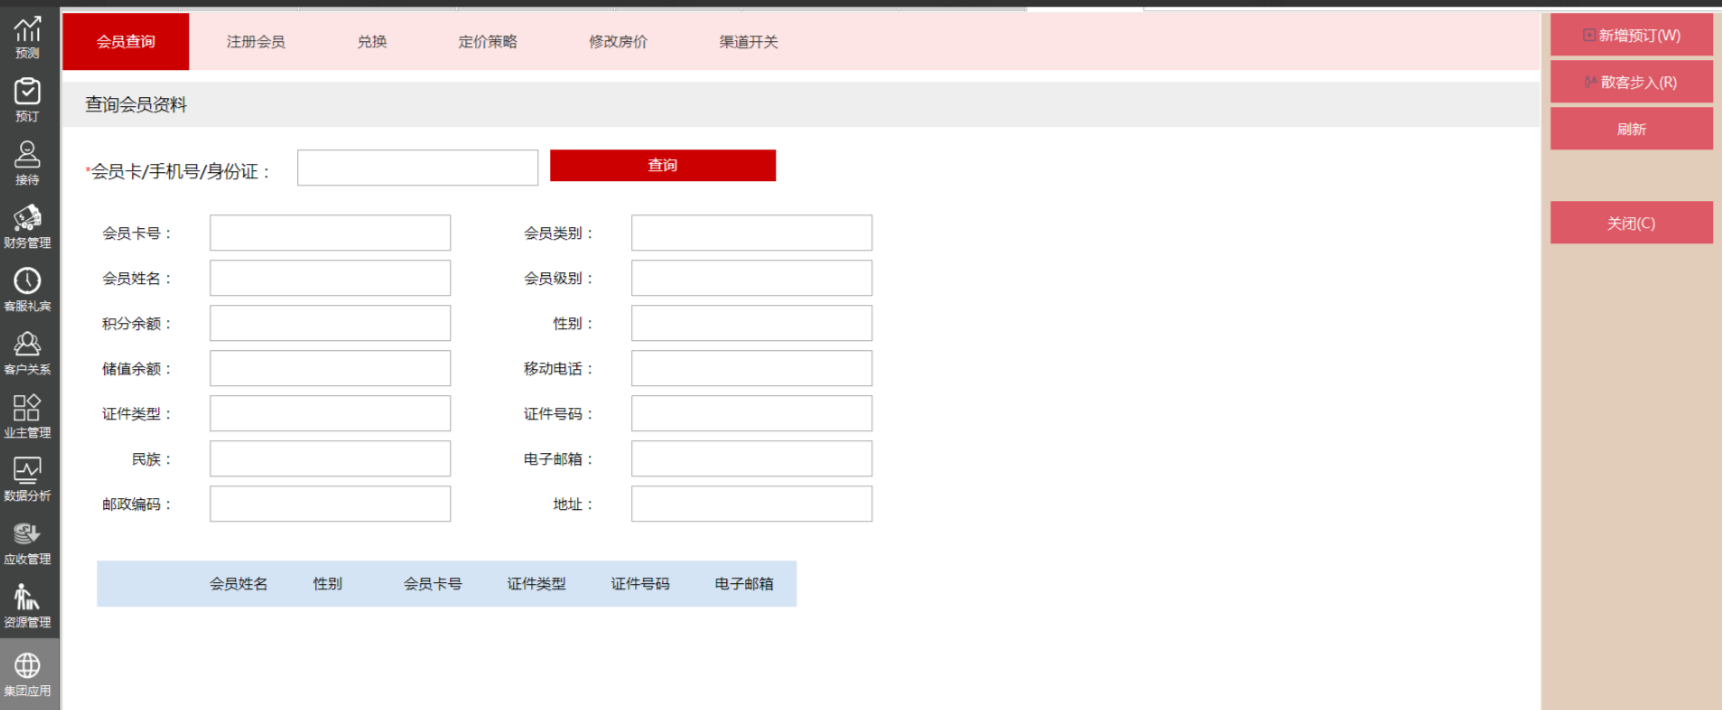The height and width of the screenshot is (710, 1722).
Task: Click the 移动电话 input field
Action: point(751,369)
